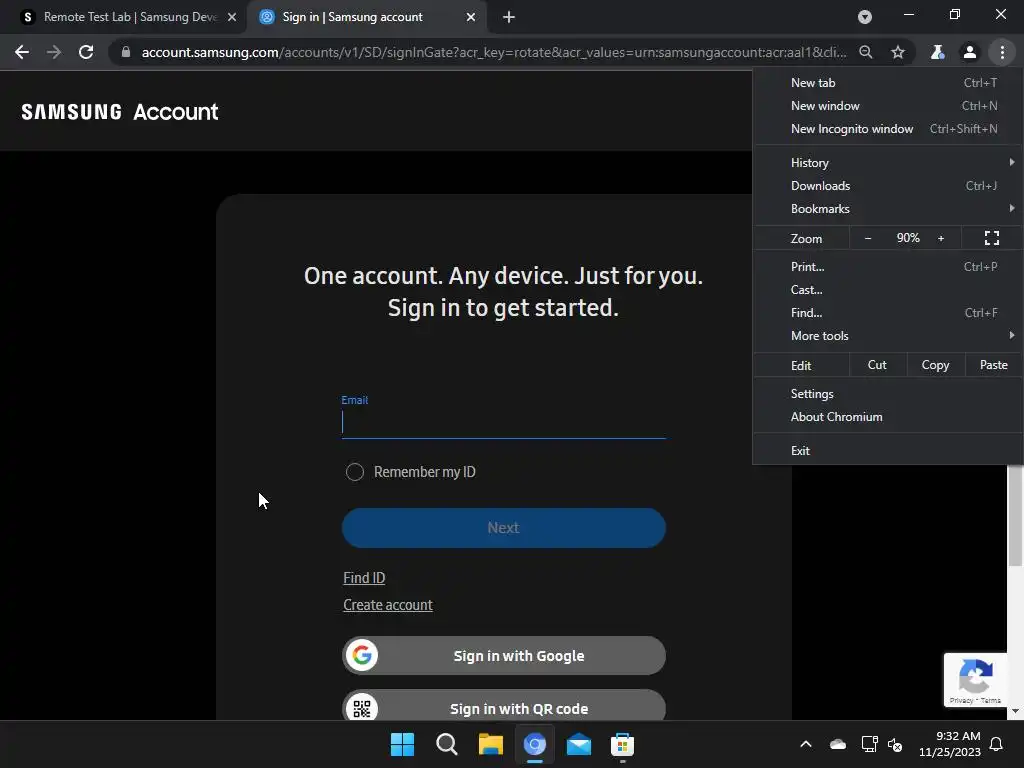Expand the More tools submenu
Viewport: 1024px width, 768px height.
[x=888, y=336]
